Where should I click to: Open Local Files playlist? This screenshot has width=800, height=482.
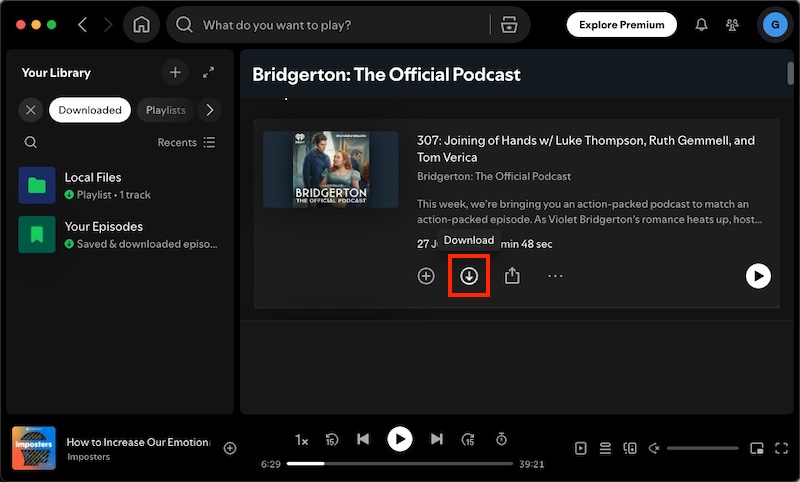[x=120, y=185]
